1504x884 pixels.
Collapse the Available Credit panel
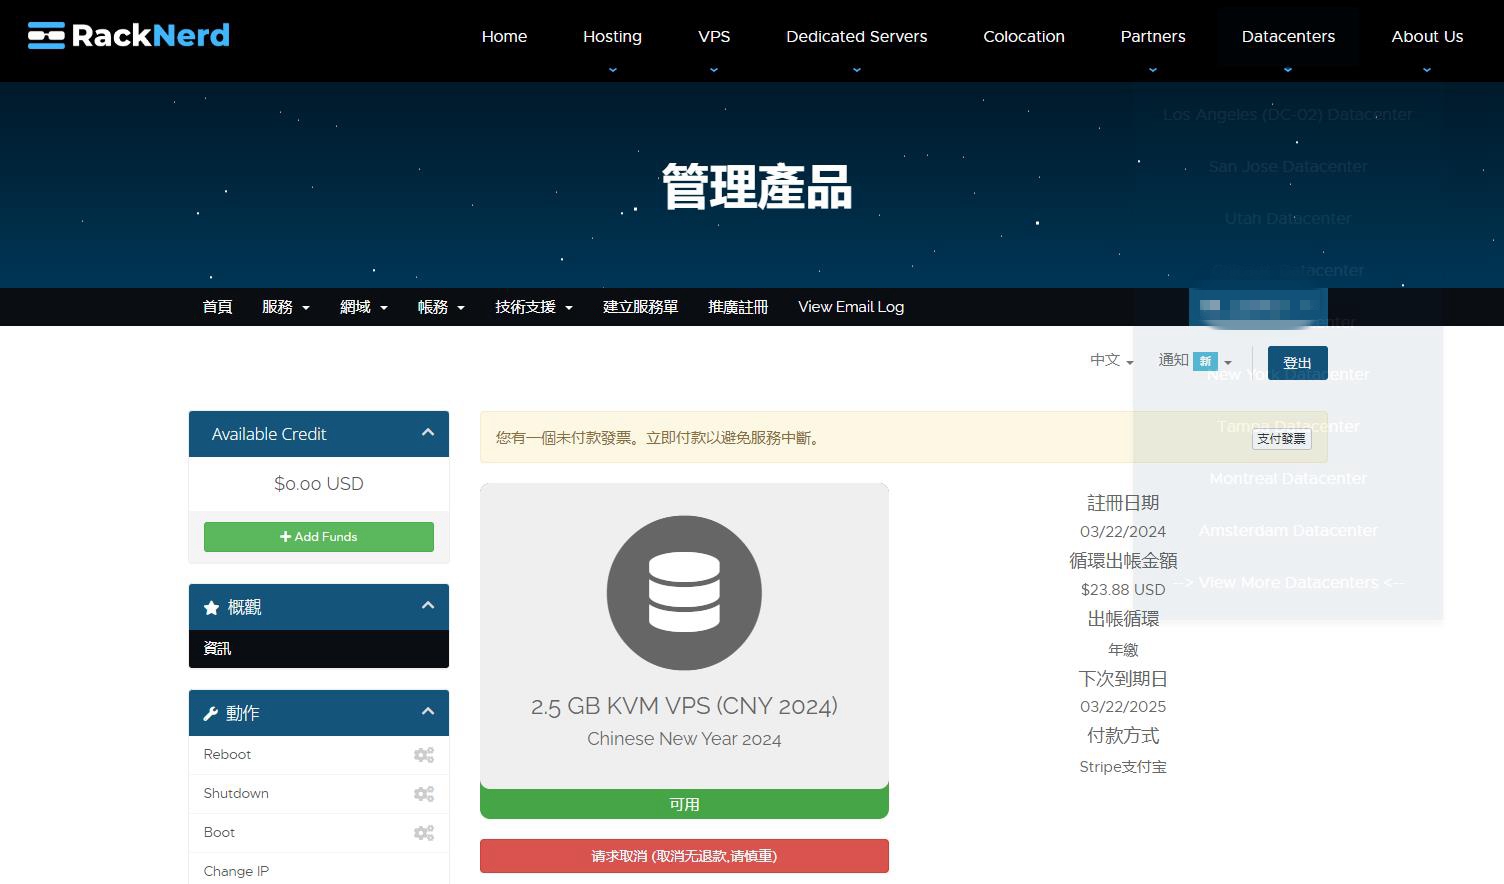[428, 433]
